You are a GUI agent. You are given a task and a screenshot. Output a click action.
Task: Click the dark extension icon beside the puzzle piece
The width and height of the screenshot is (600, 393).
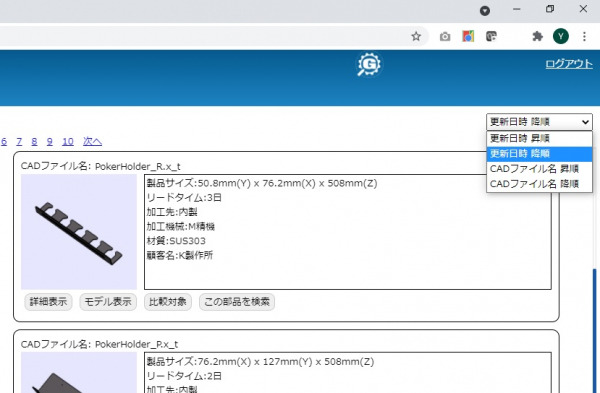coord(491,36)
